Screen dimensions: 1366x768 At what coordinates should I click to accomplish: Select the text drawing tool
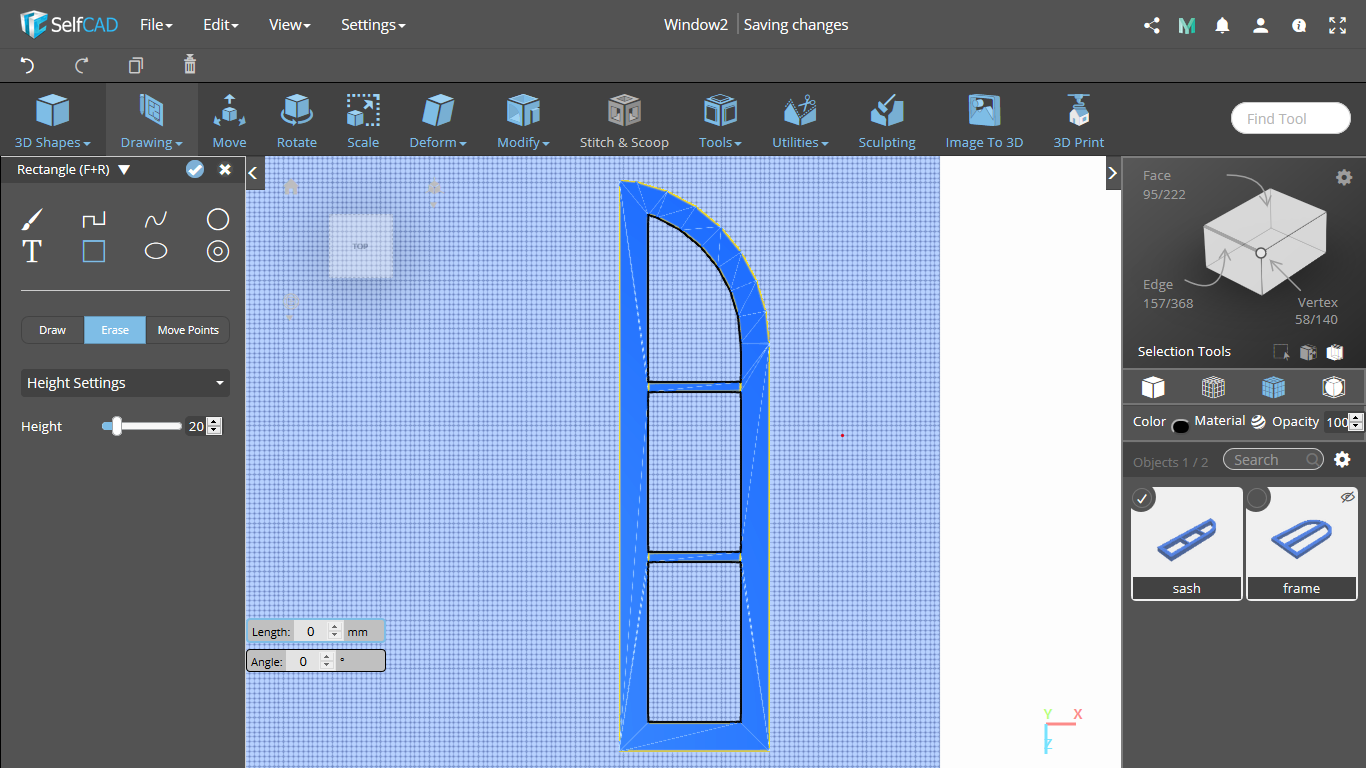pos(32,251)
